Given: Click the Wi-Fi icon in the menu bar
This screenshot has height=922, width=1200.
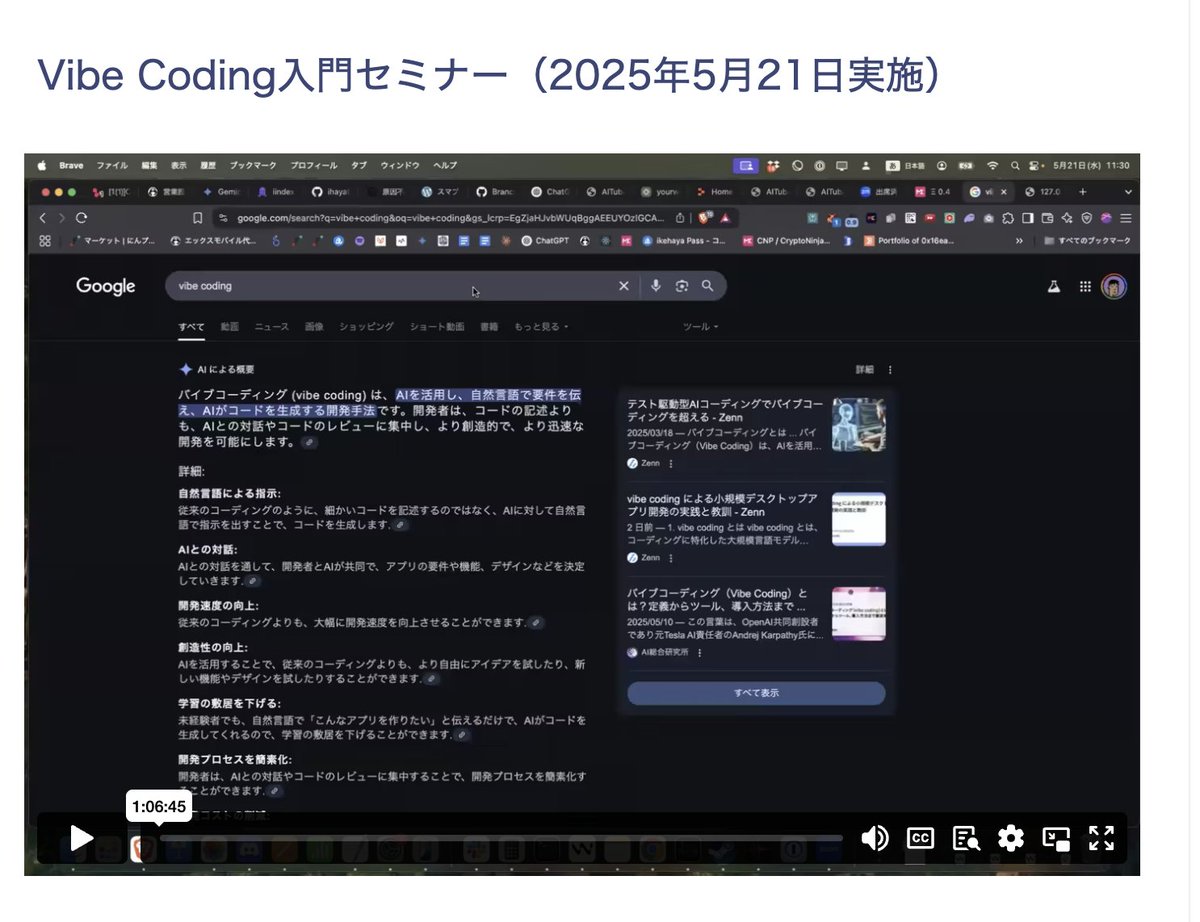Looking at the screenshot, I should [x=992, y=165].
